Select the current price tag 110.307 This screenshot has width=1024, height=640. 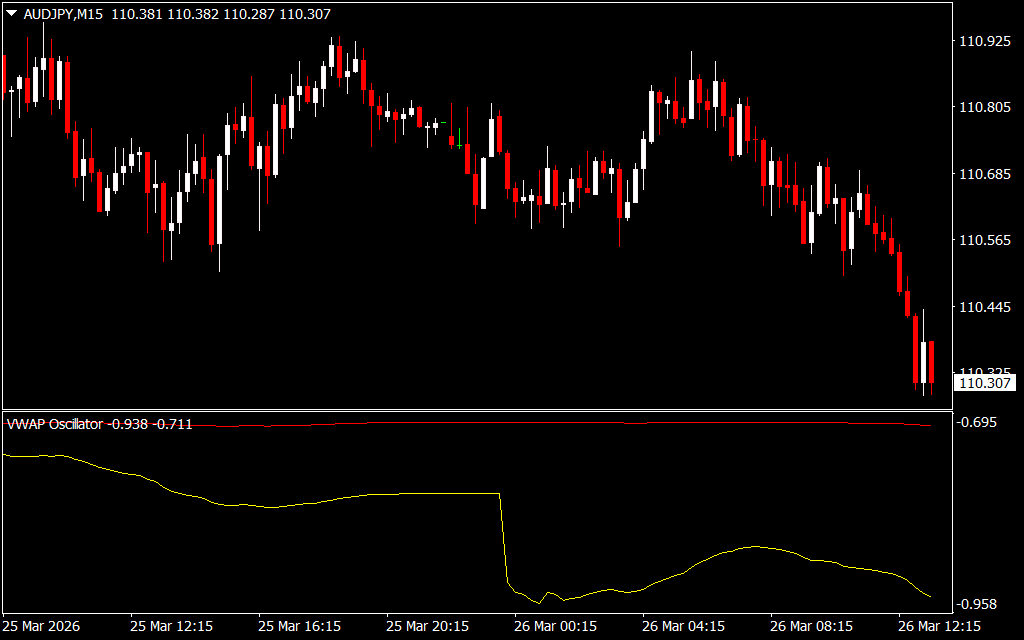pyautogui.click(x=985, y=383)
